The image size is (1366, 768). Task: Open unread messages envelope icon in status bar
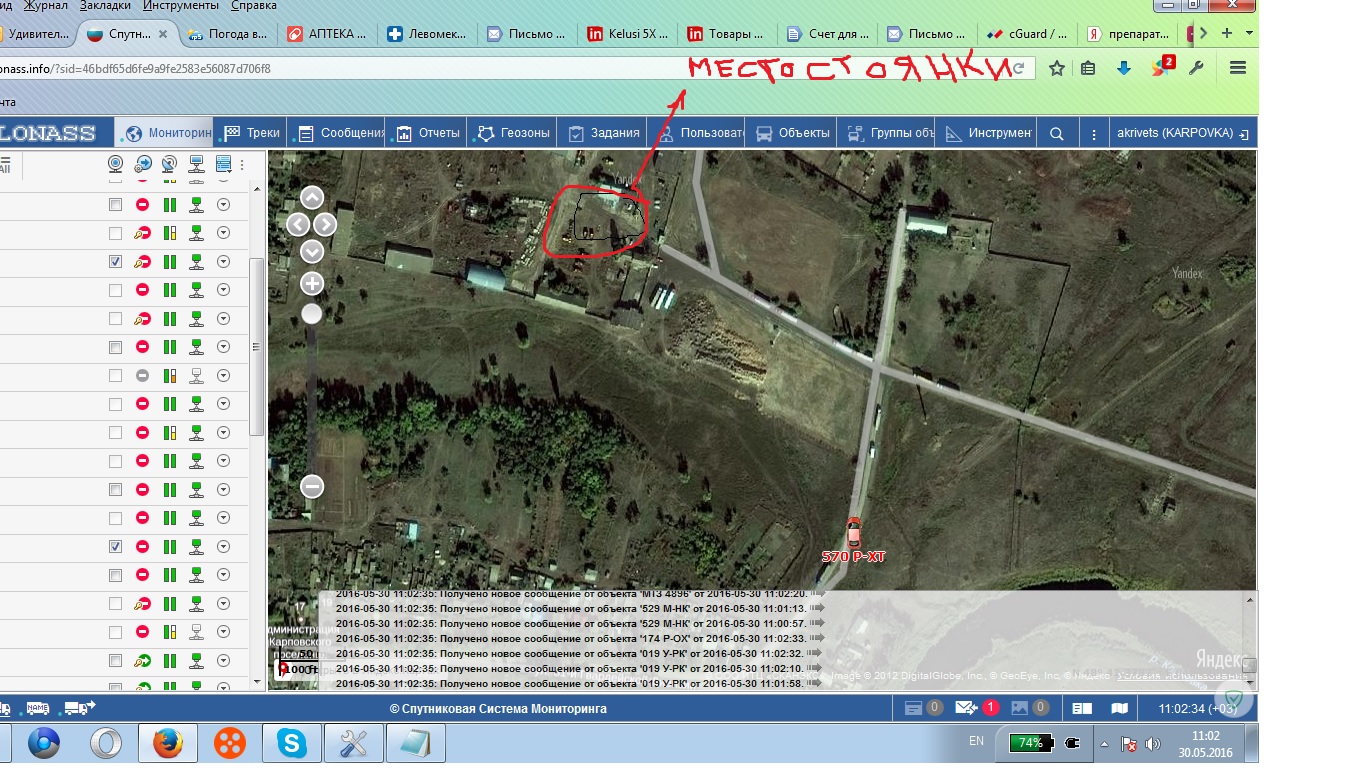(x=966, y=708)
